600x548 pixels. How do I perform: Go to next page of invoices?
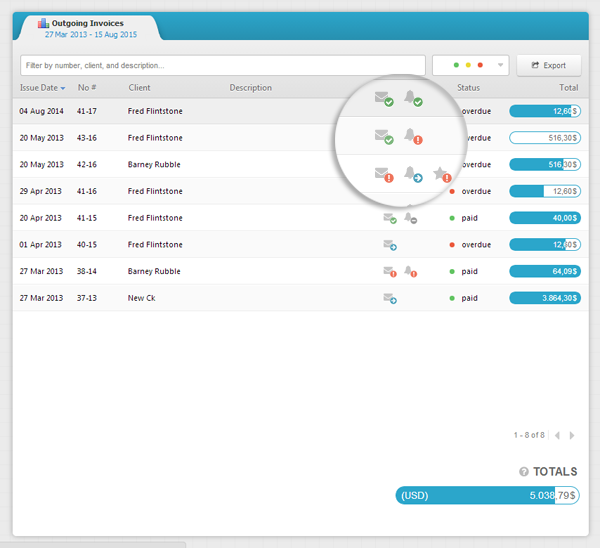pyautogui.click(x=571, y=436)
